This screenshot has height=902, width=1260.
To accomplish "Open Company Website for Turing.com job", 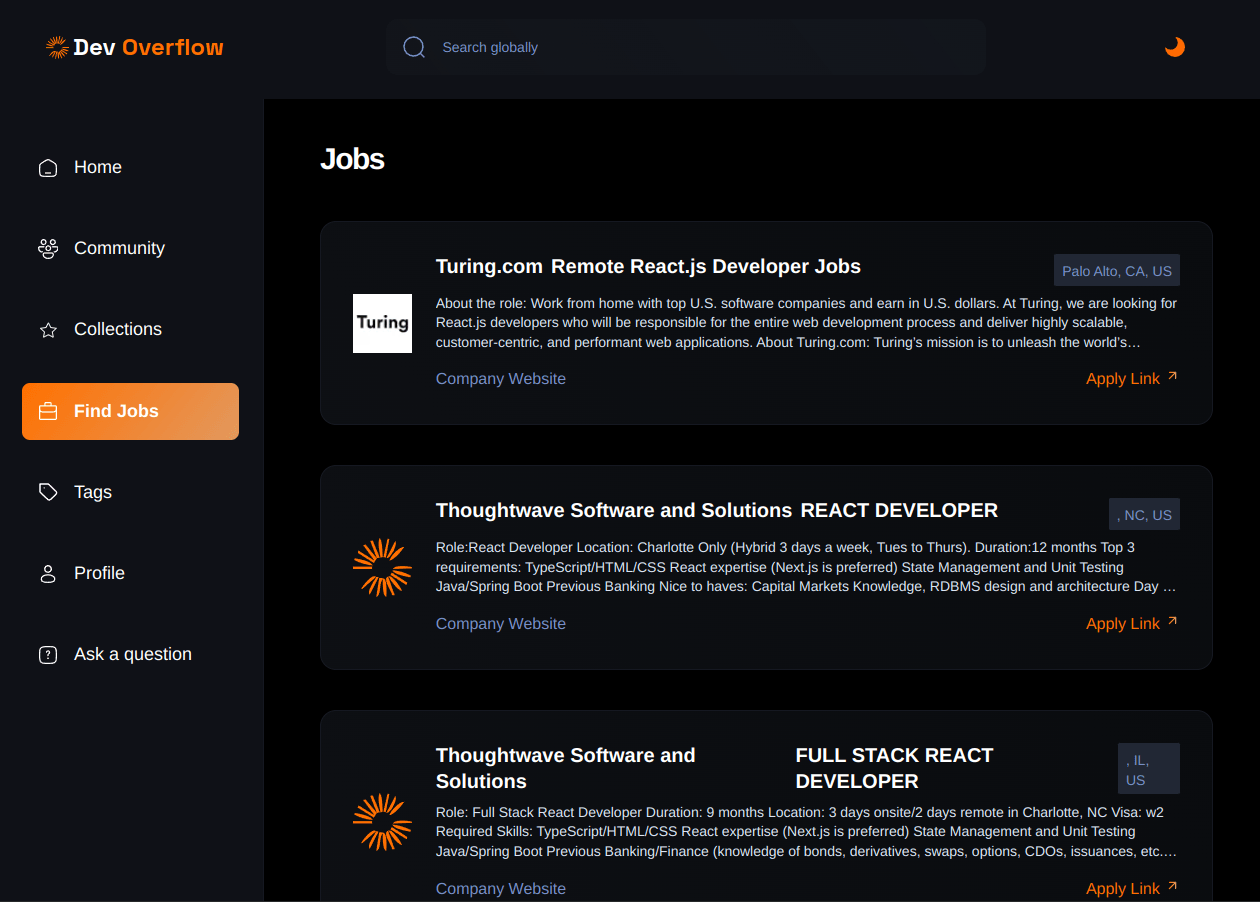I will [500, 379].
